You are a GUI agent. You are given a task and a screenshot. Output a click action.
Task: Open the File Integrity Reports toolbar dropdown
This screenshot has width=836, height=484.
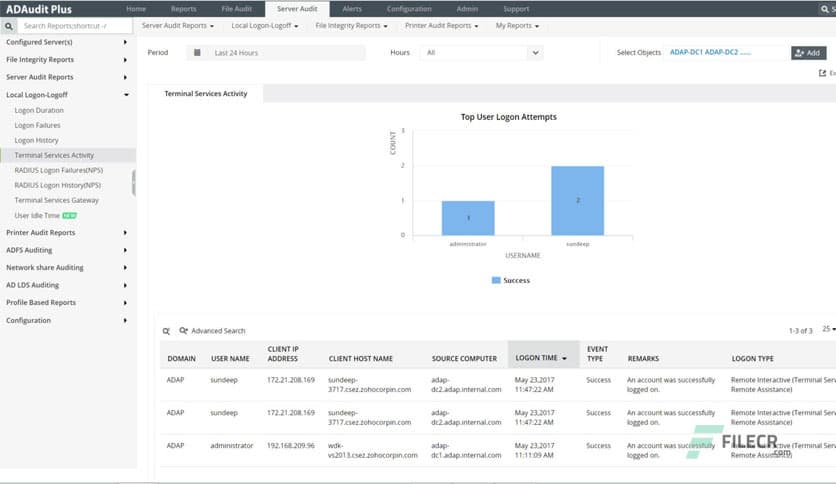click(x=351, y=26)
